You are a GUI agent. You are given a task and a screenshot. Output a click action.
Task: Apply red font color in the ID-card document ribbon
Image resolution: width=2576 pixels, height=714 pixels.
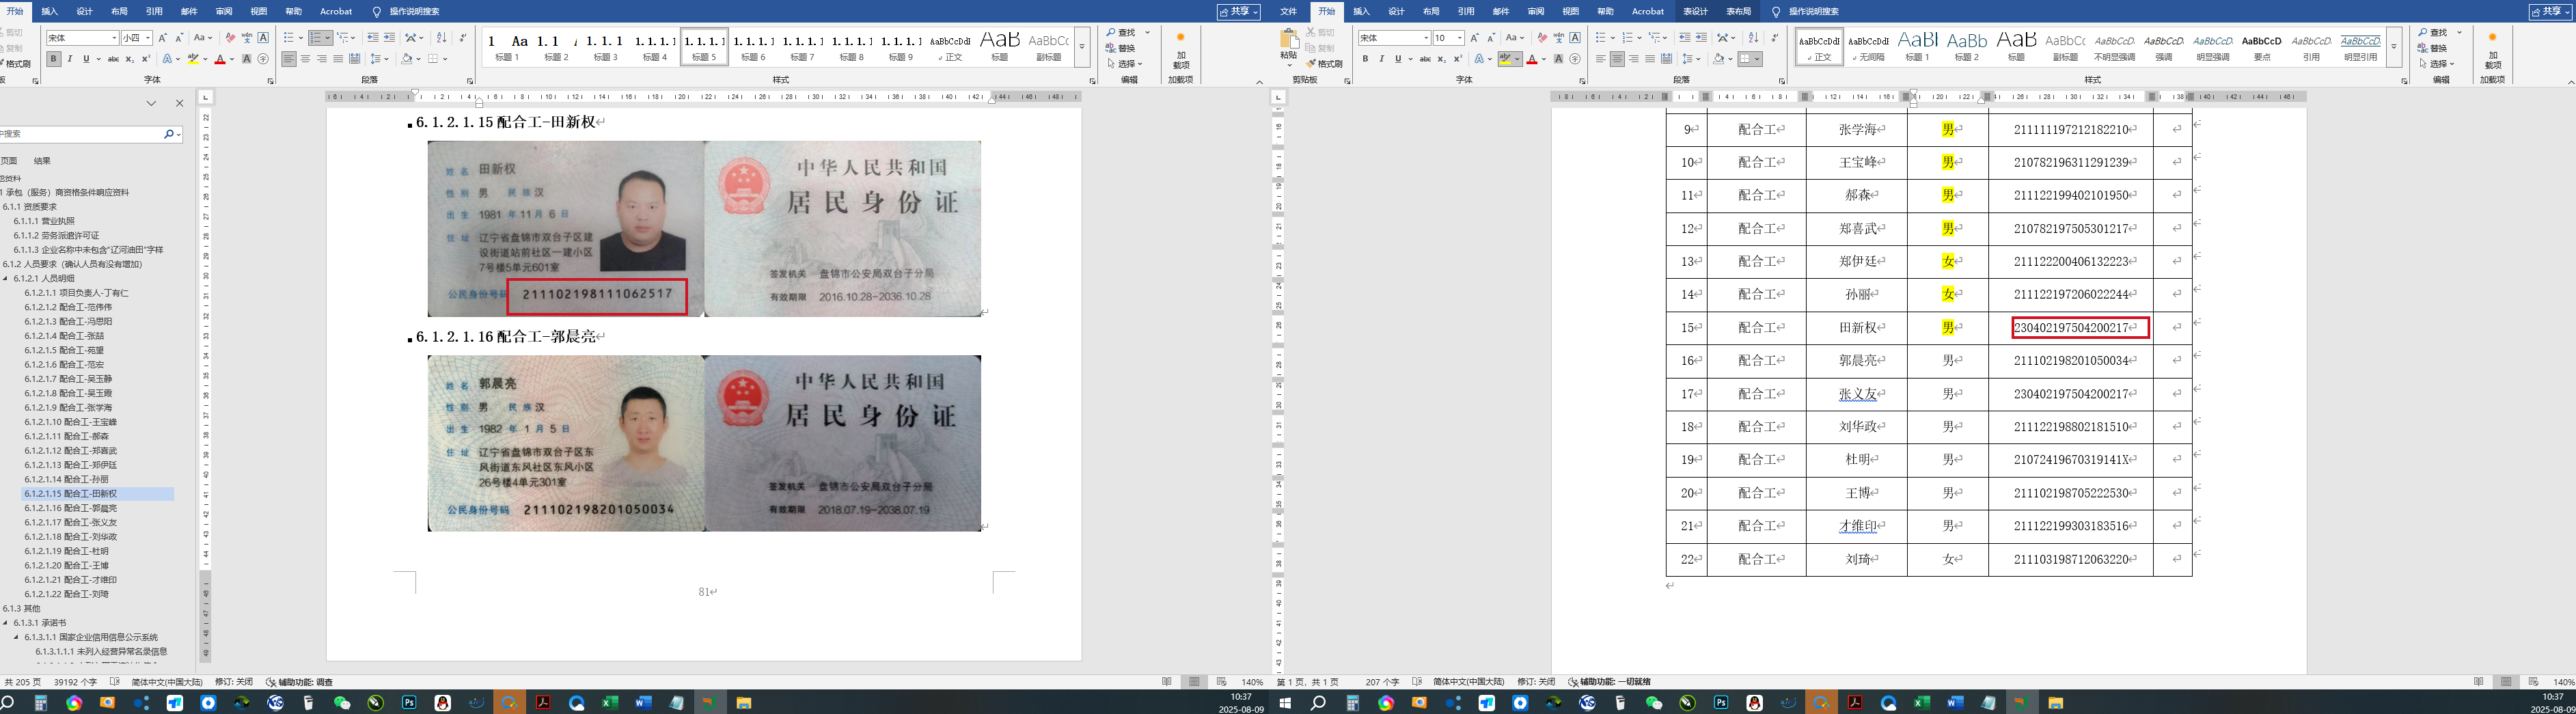(x=220, y=59)
